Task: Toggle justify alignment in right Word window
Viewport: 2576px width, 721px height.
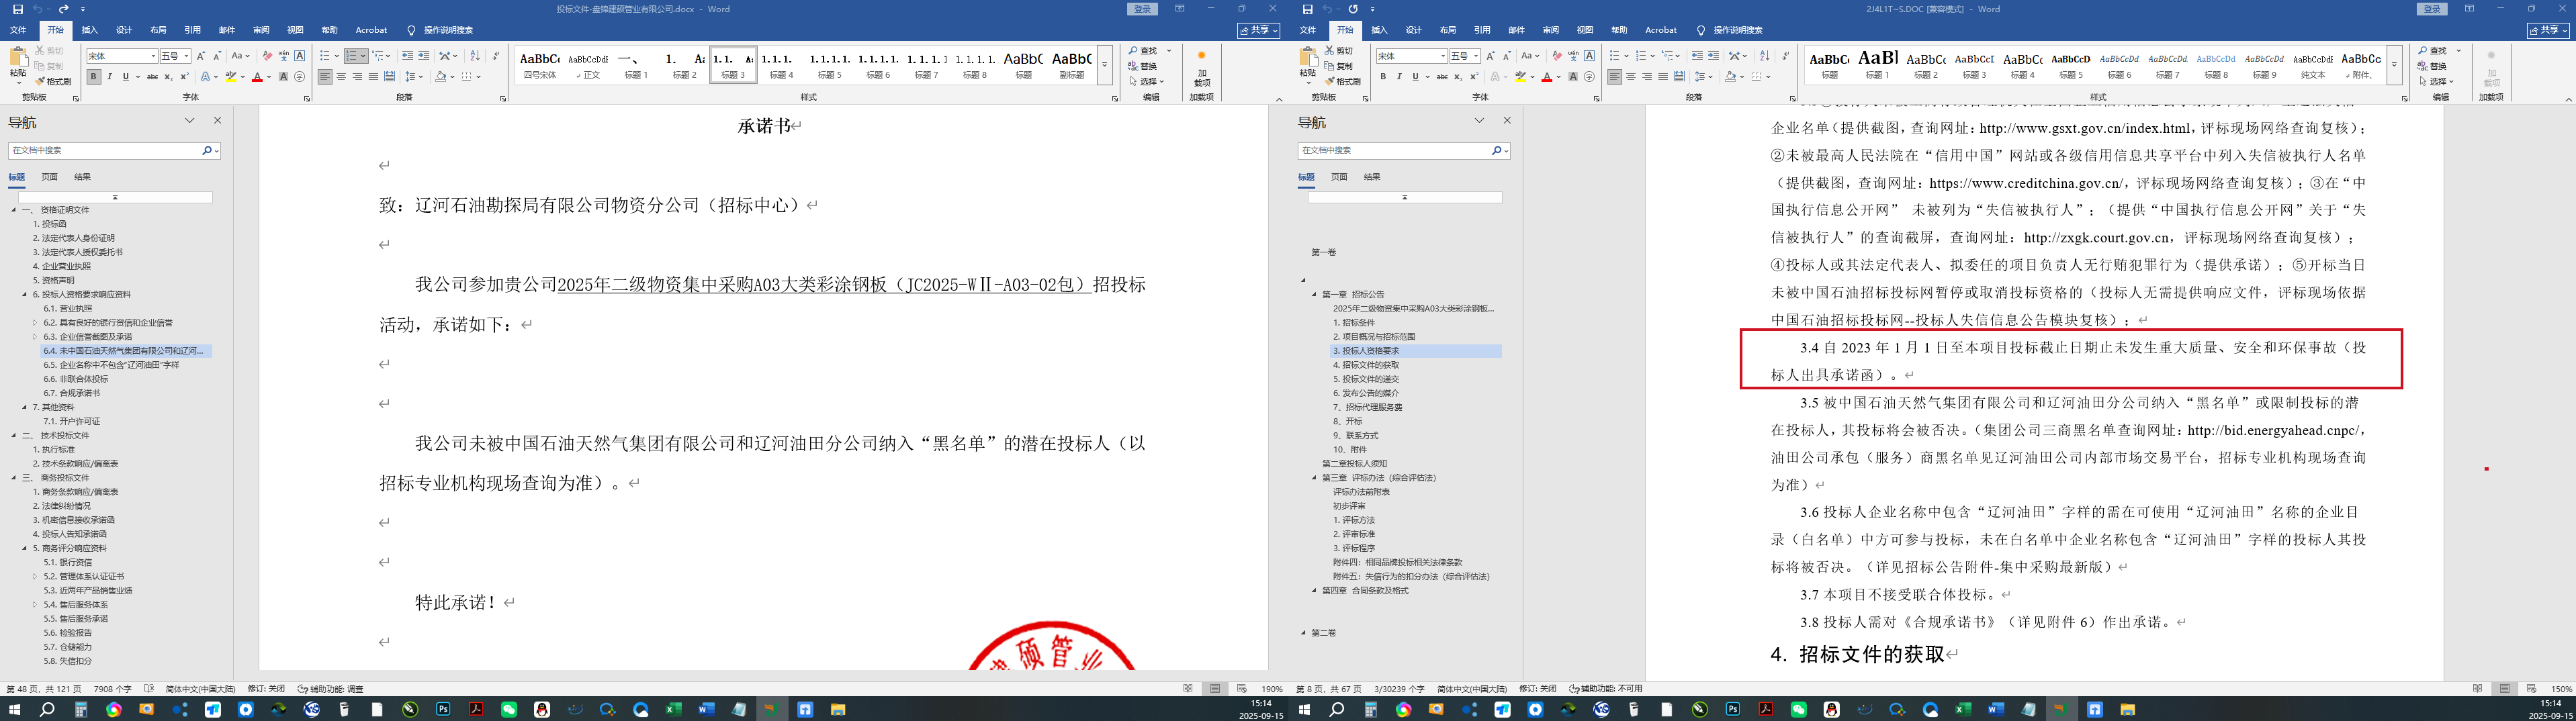Action: [1663, 76]
